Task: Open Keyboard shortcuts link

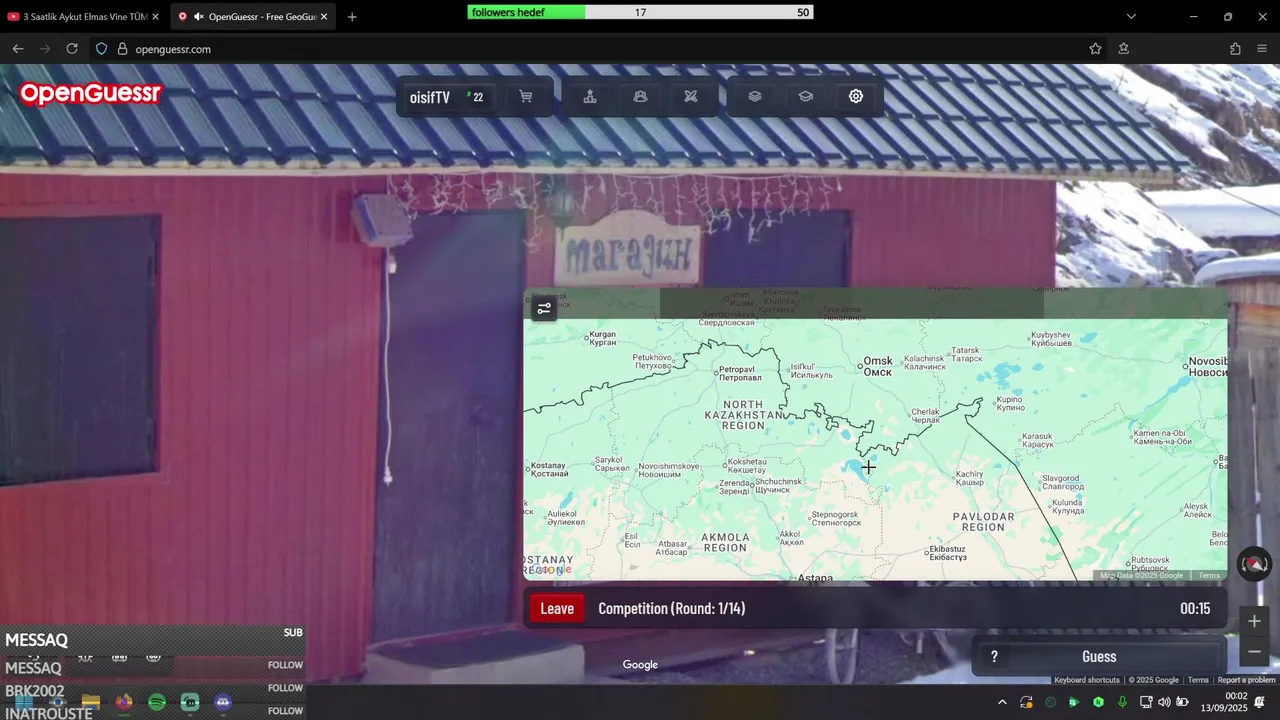Action: tap(1087, 680)
